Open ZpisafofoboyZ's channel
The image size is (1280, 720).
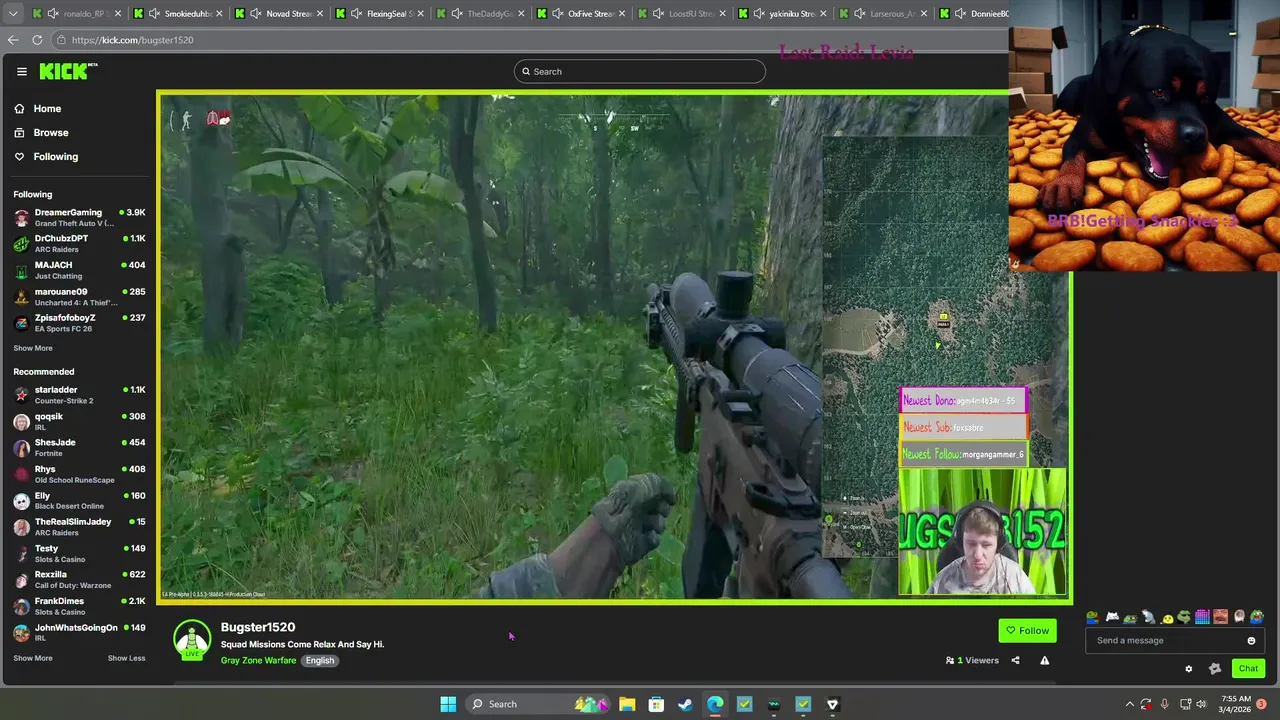79,322
